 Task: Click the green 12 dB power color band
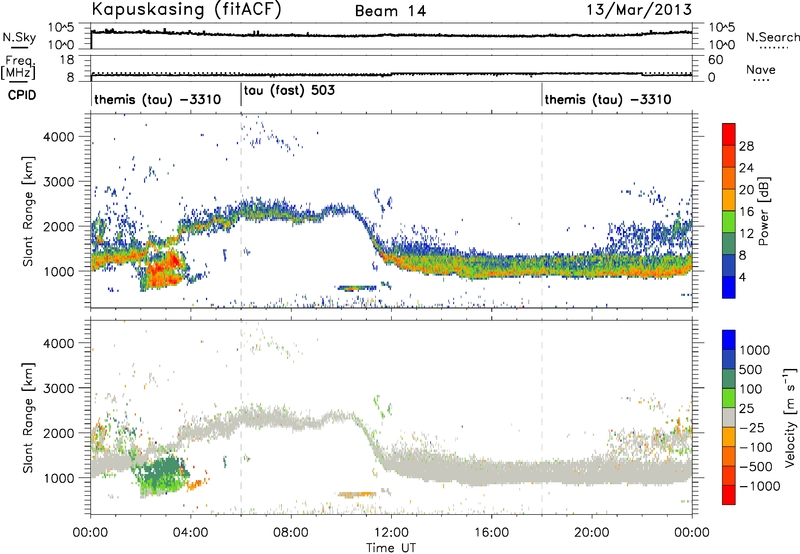click(729, 222)
